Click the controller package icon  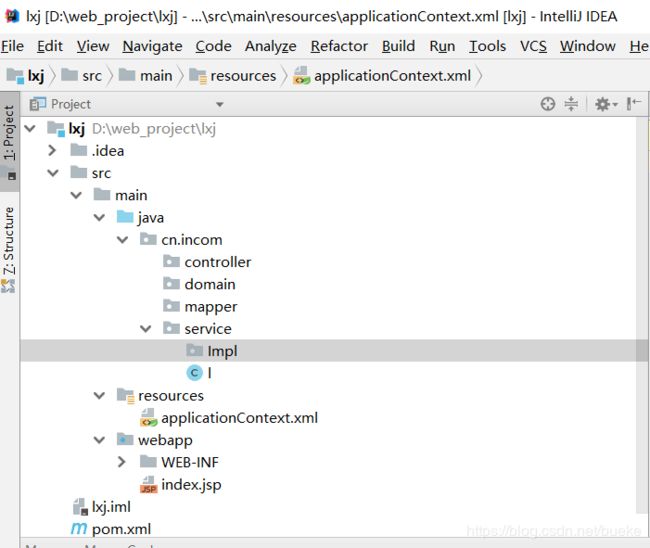(x=171, y=262)
